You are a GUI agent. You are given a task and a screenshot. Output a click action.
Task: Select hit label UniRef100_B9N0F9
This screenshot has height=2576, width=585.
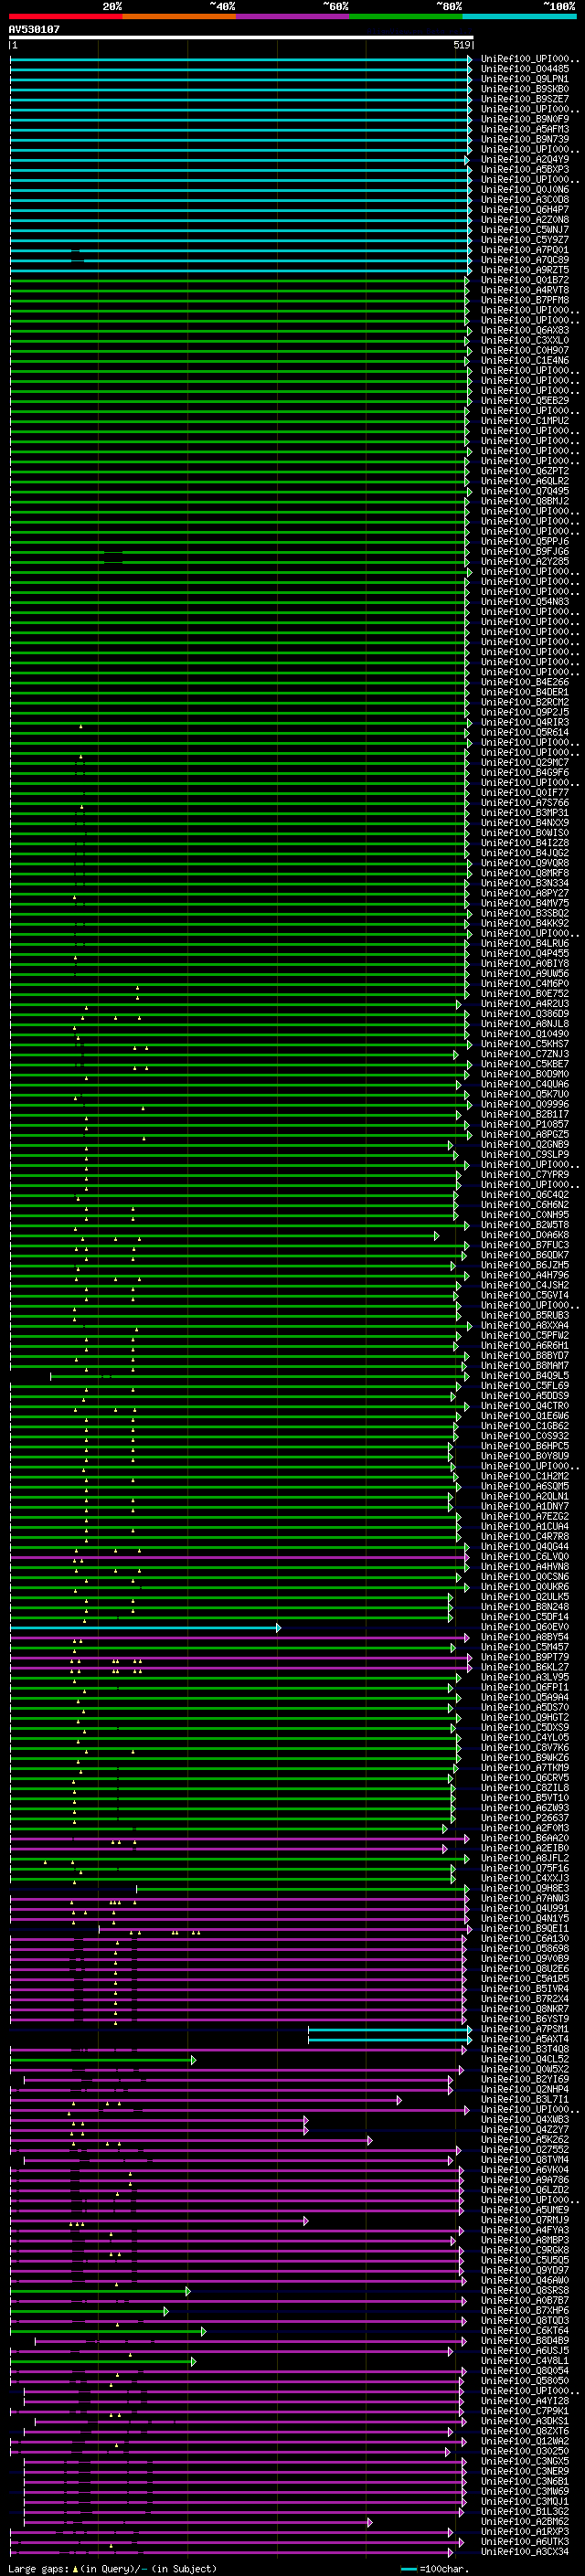pyautogui.click(x=525, y=119)
